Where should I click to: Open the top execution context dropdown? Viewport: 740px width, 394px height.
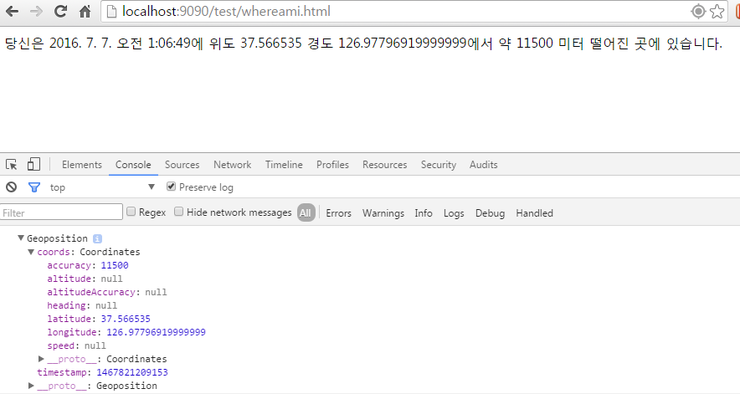click(102, 187)
